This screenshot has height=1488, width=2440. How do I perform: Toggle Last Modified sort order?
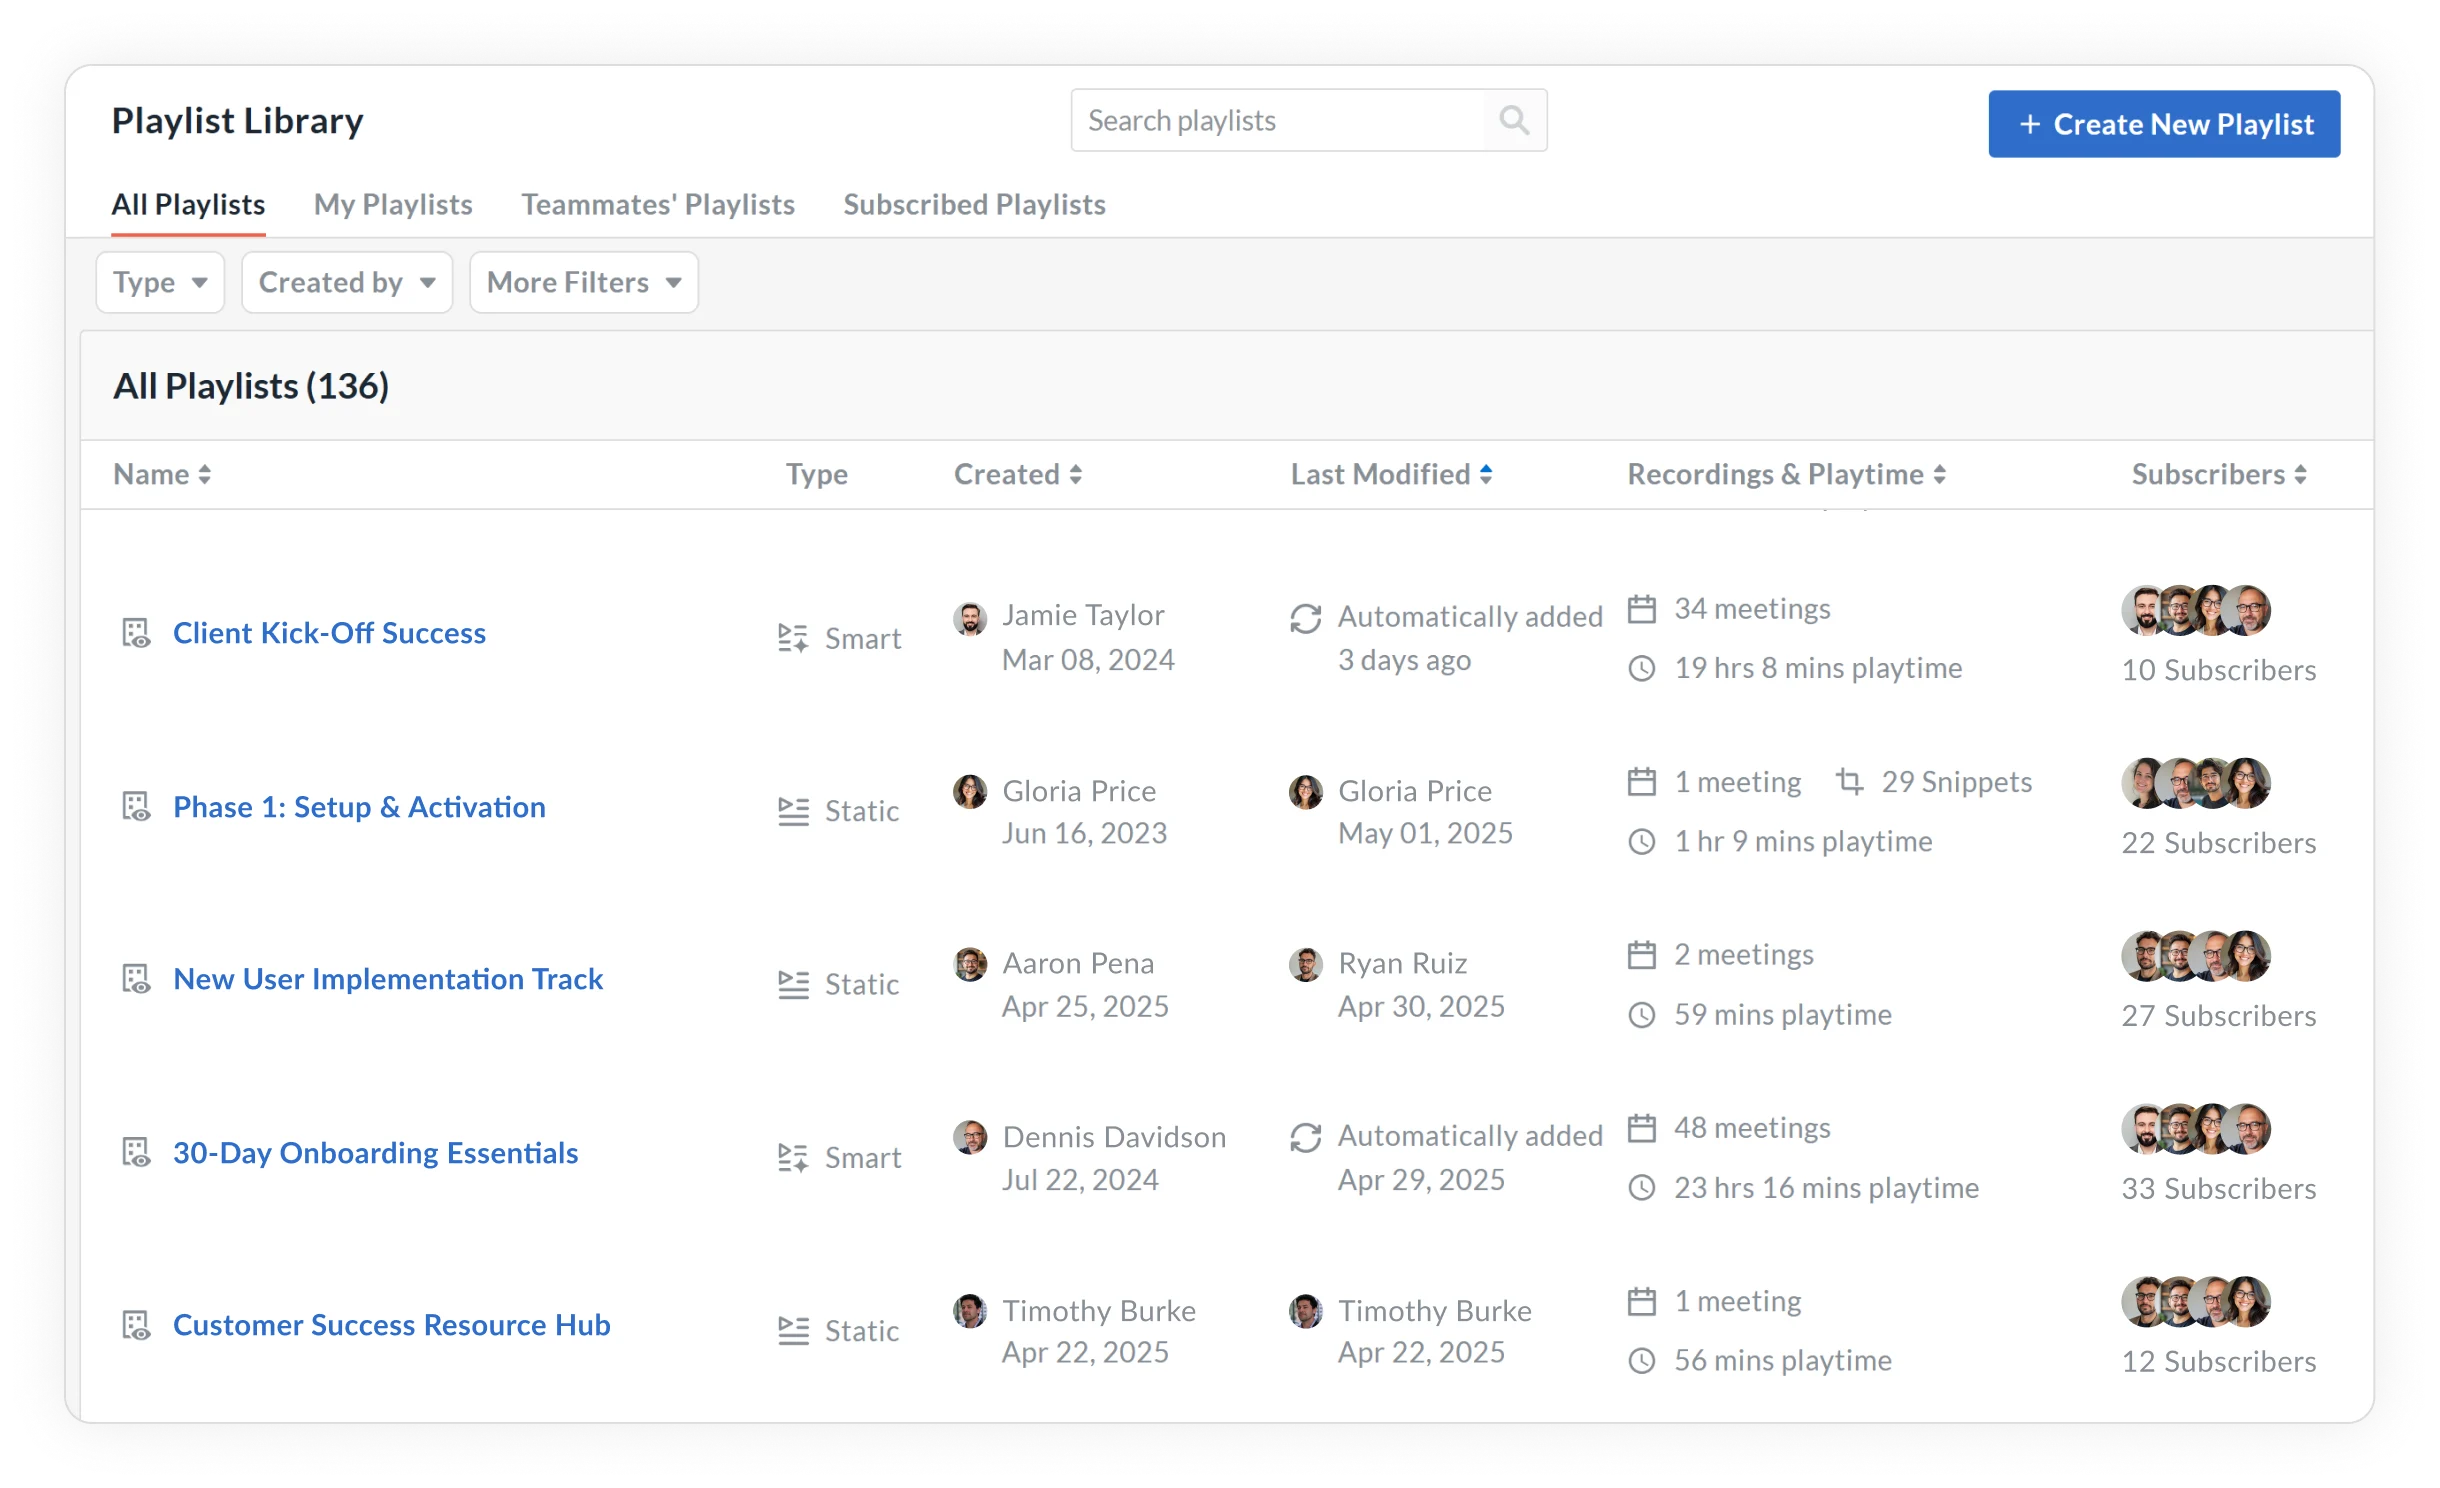coord(1486,474)
